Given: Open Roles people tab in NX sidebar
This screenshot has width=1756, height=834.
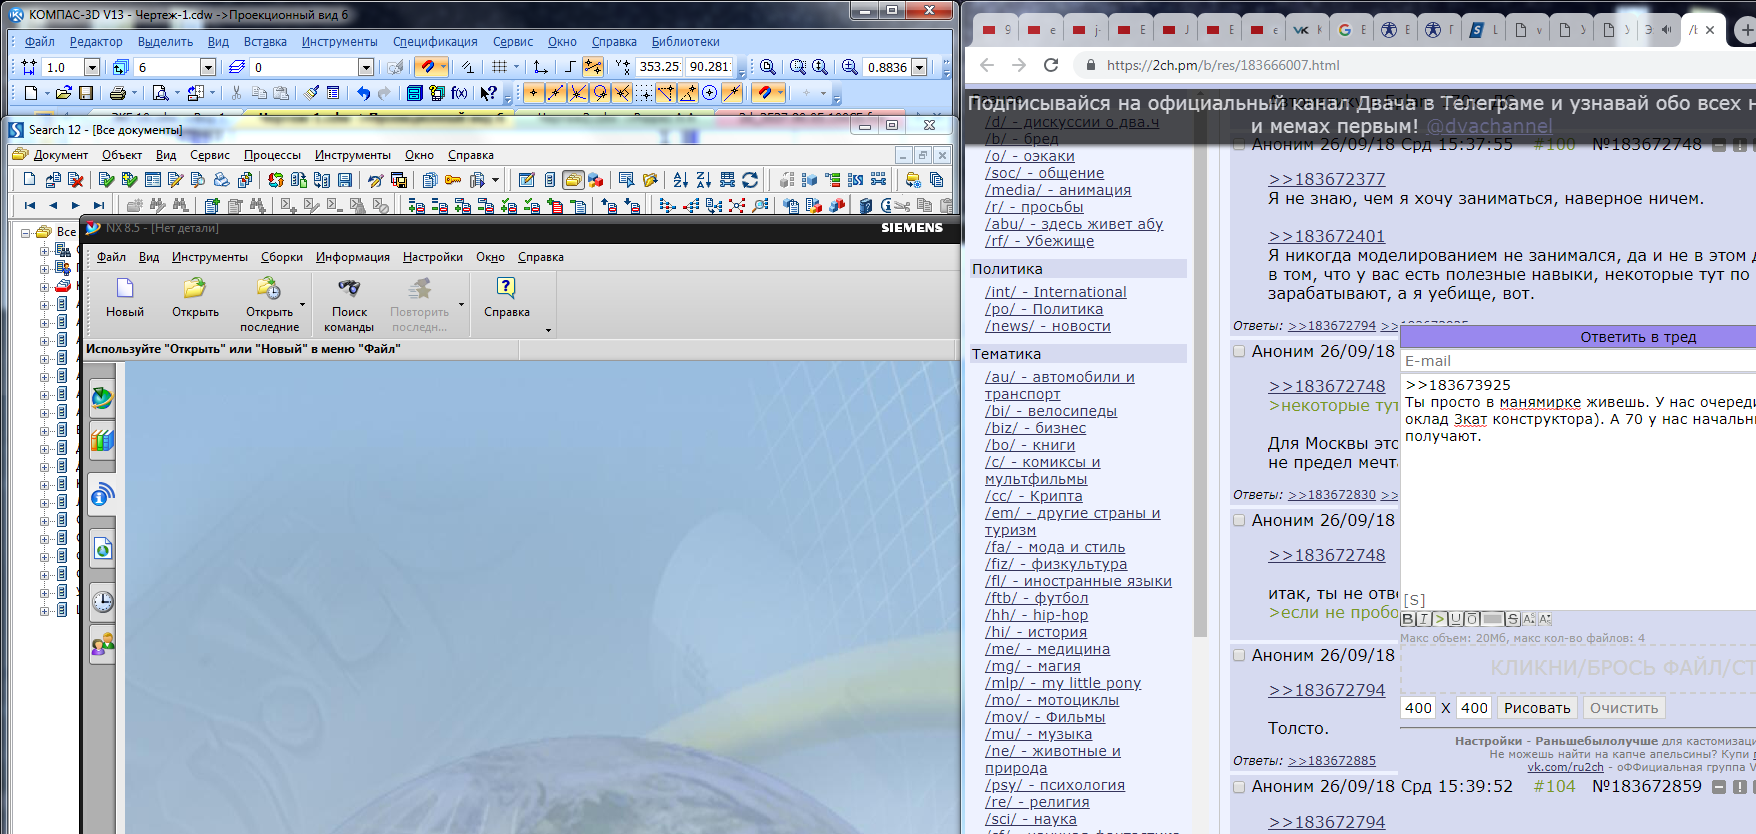Looking at the screenshot, I should pyautogui.click(x=102, y=644).
